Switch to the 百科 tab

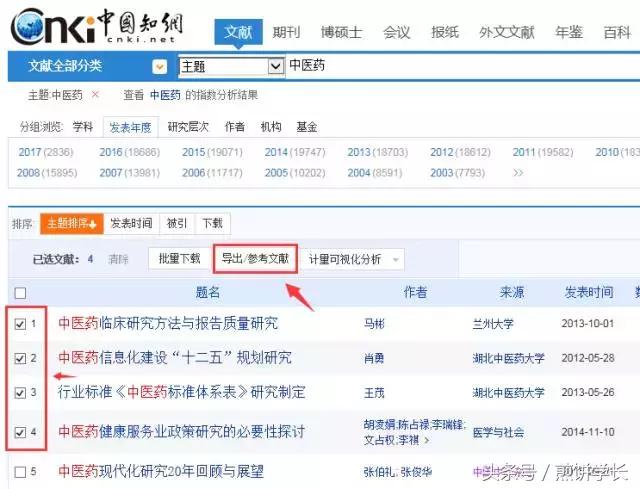point(617,32)
